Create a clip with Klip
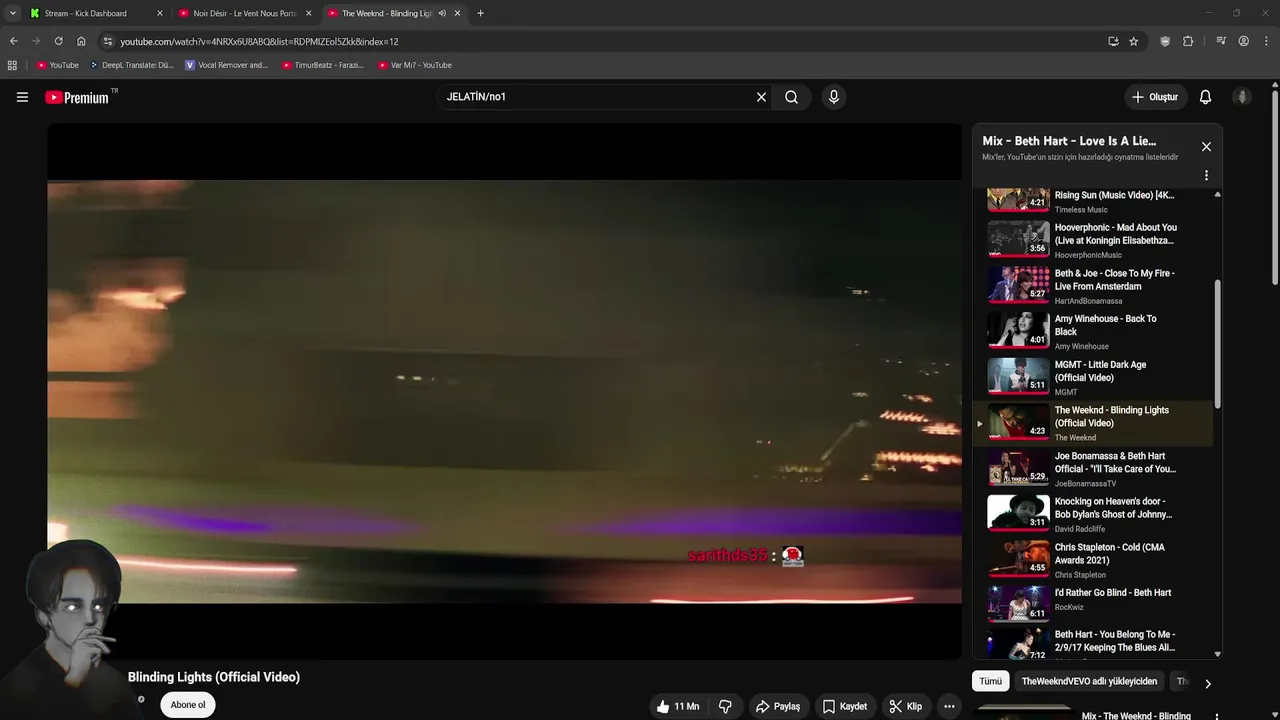The height and width of the screenshot is (720, 1280). click(x=906, y=706)
